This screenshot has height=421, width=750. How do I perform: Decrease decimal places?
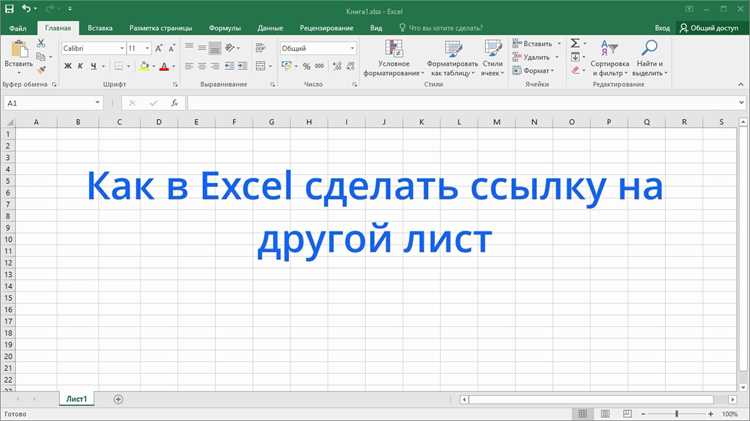(351, 66)
